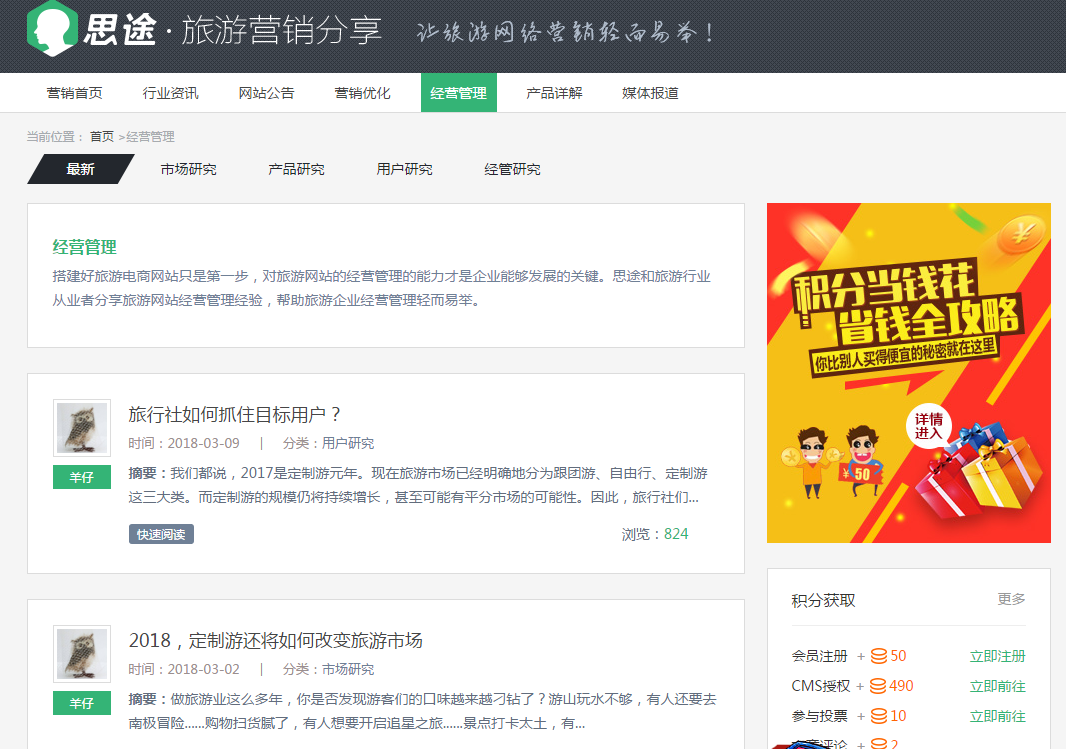Go to 行业资讯 in navigation bar

170,93
